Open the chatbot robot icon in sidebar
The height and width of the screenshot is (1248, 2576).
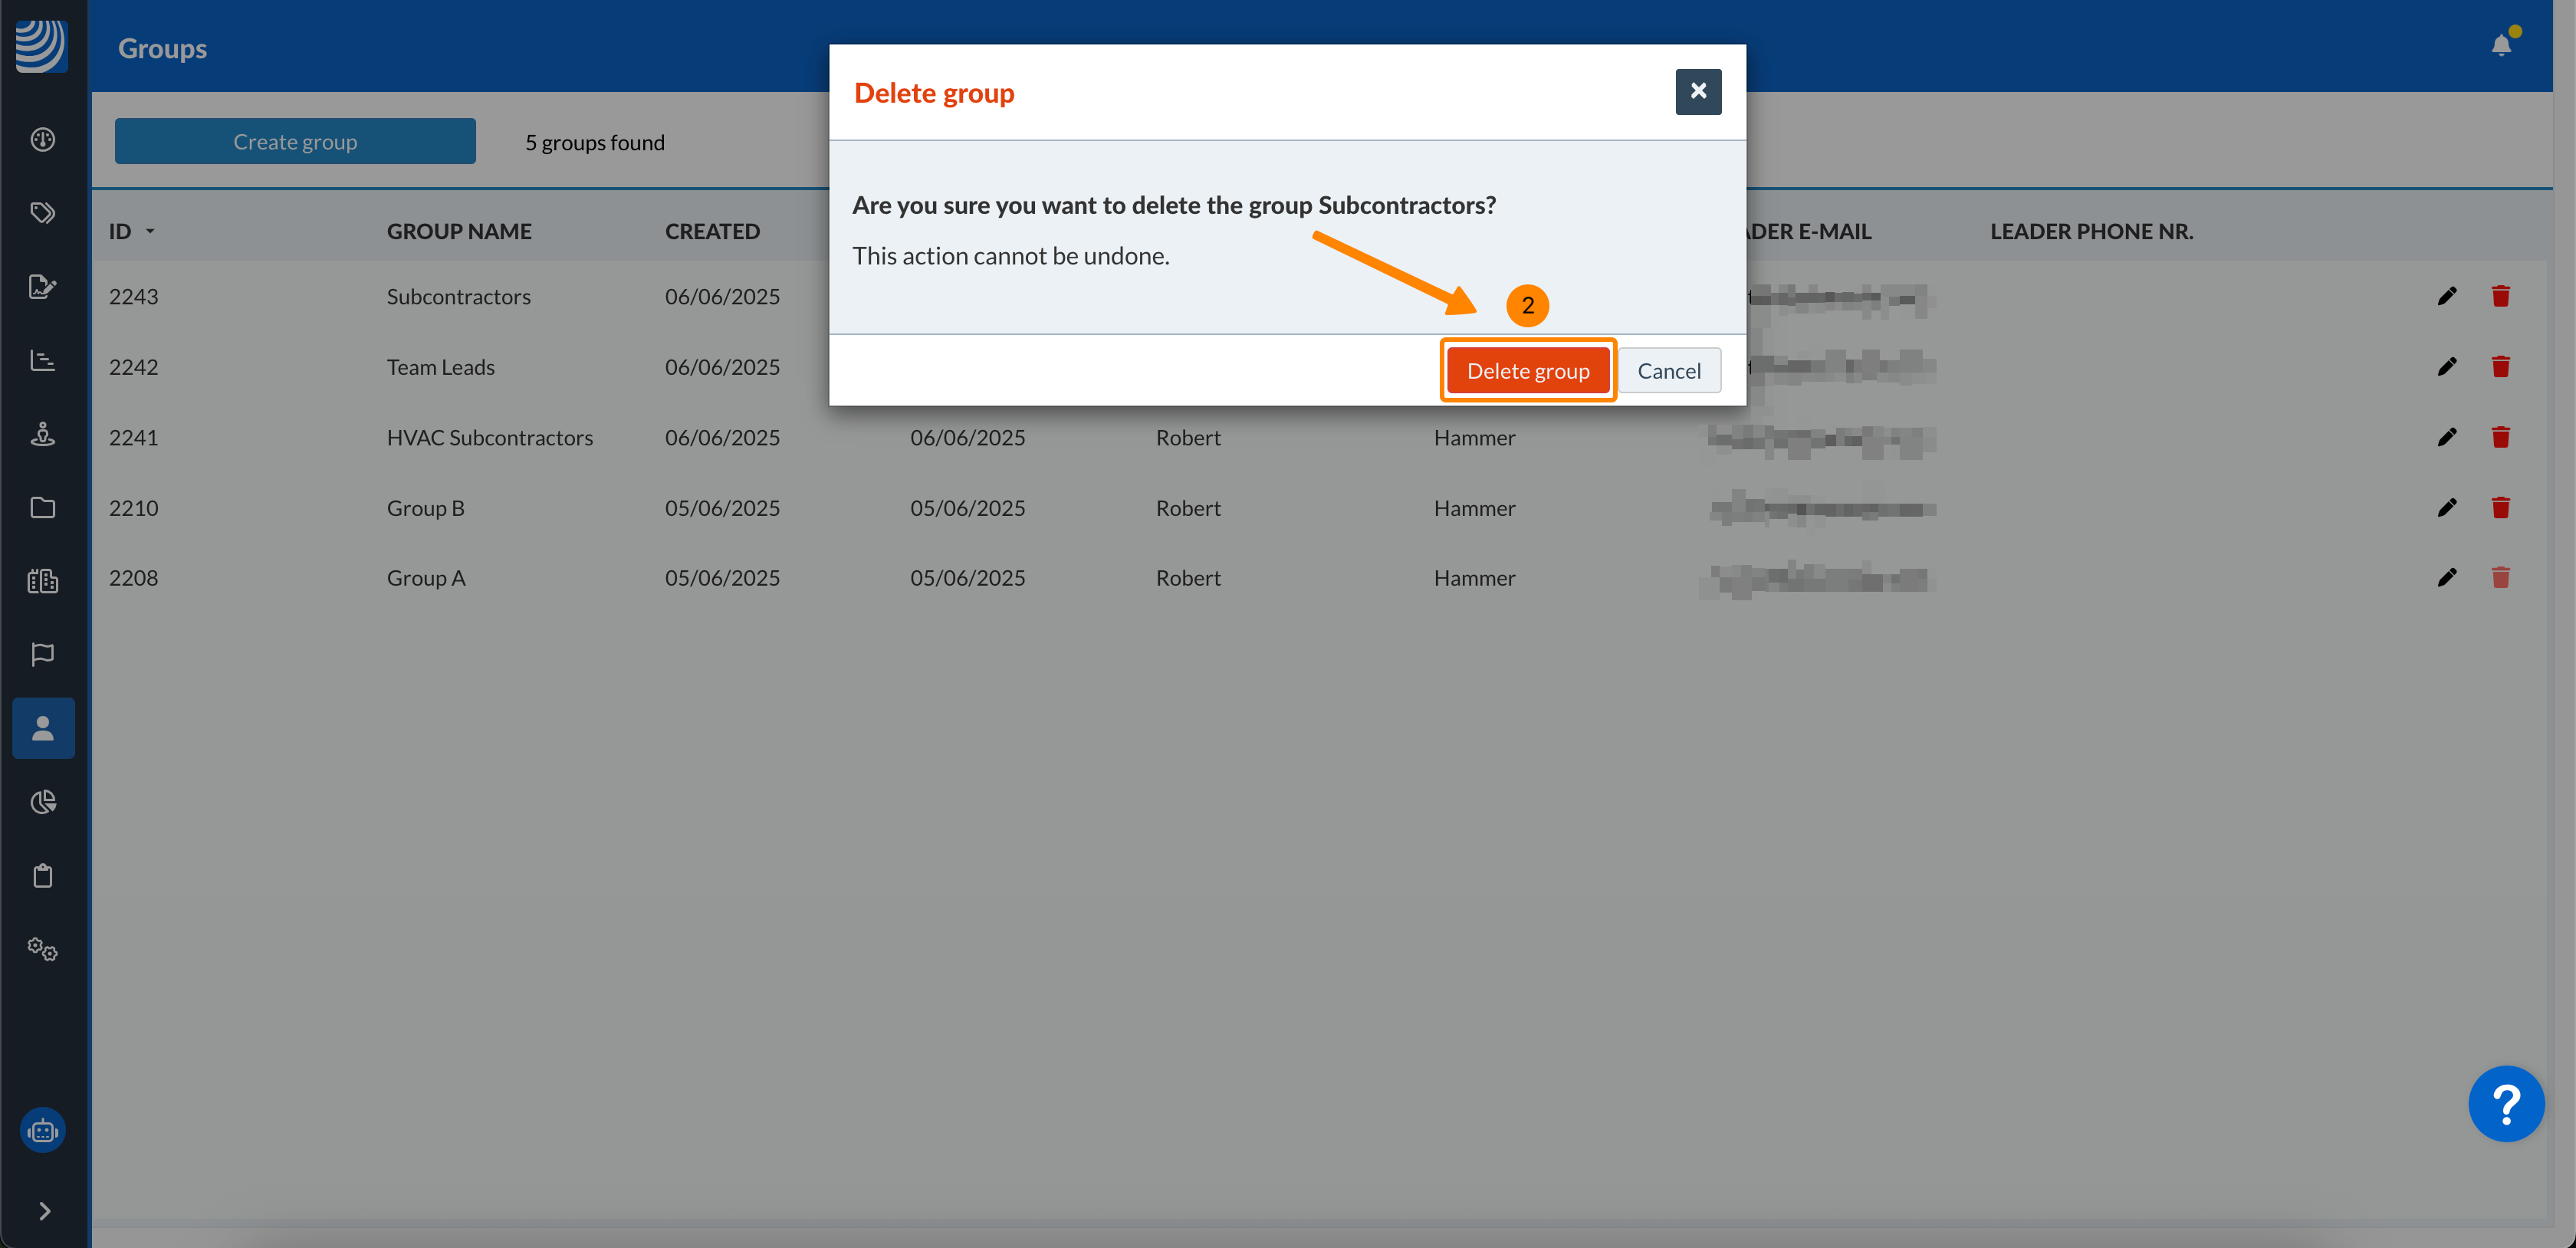coord(43,1130)
